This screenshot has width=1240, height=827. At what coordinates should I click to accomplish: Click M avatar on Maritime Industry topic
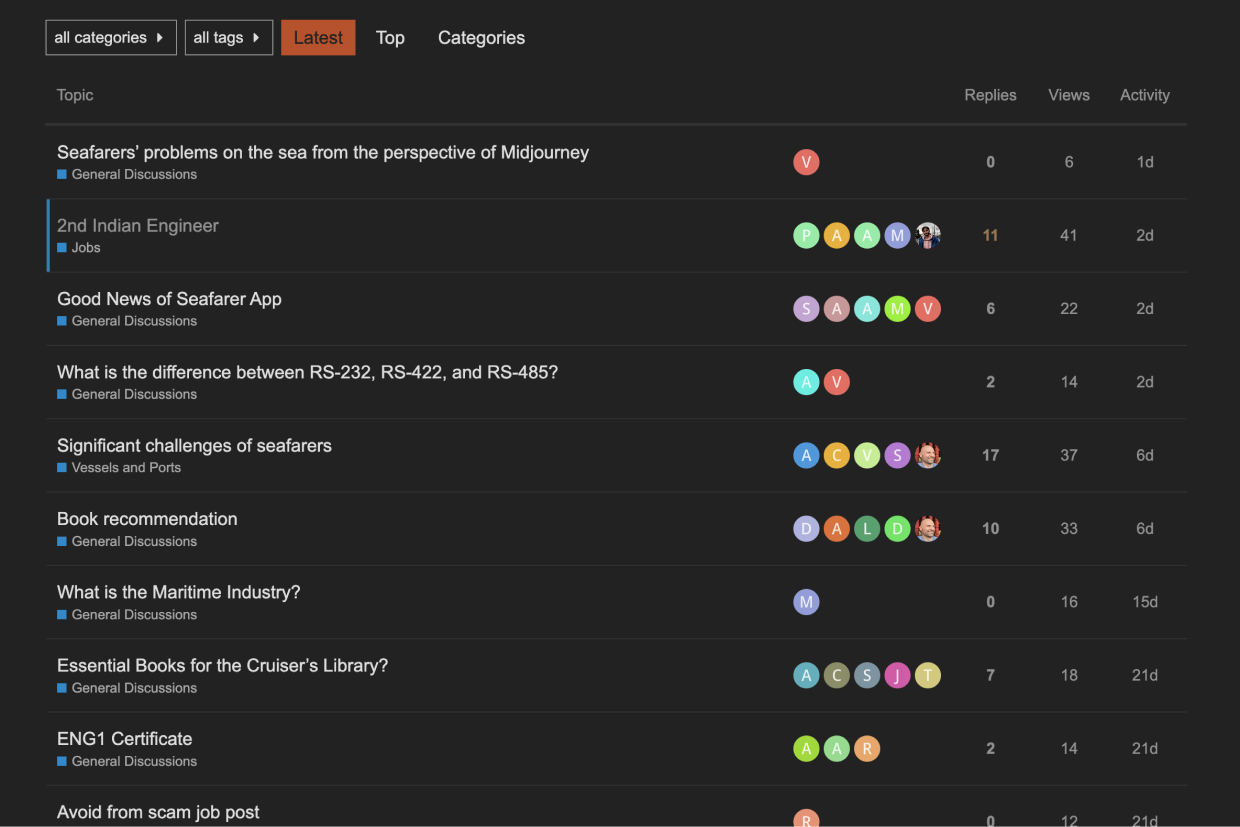tap(806, 602)
